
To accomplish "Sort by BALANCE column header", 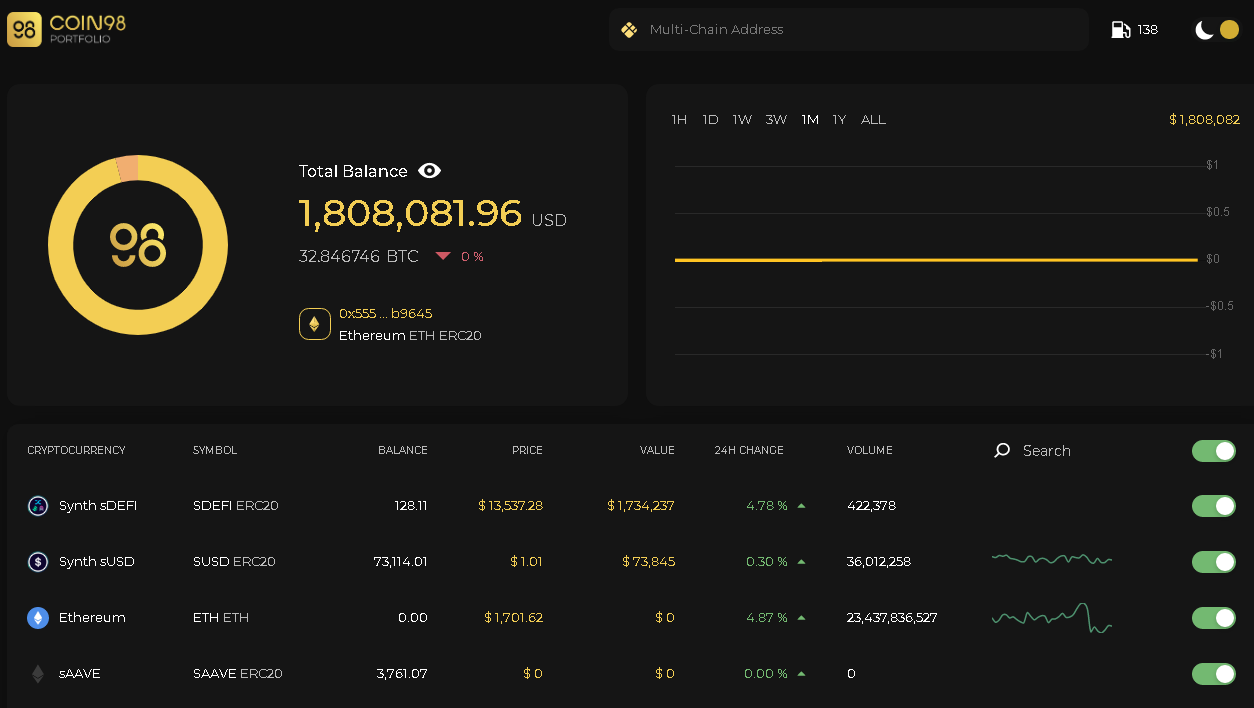I will click(403, 451).
